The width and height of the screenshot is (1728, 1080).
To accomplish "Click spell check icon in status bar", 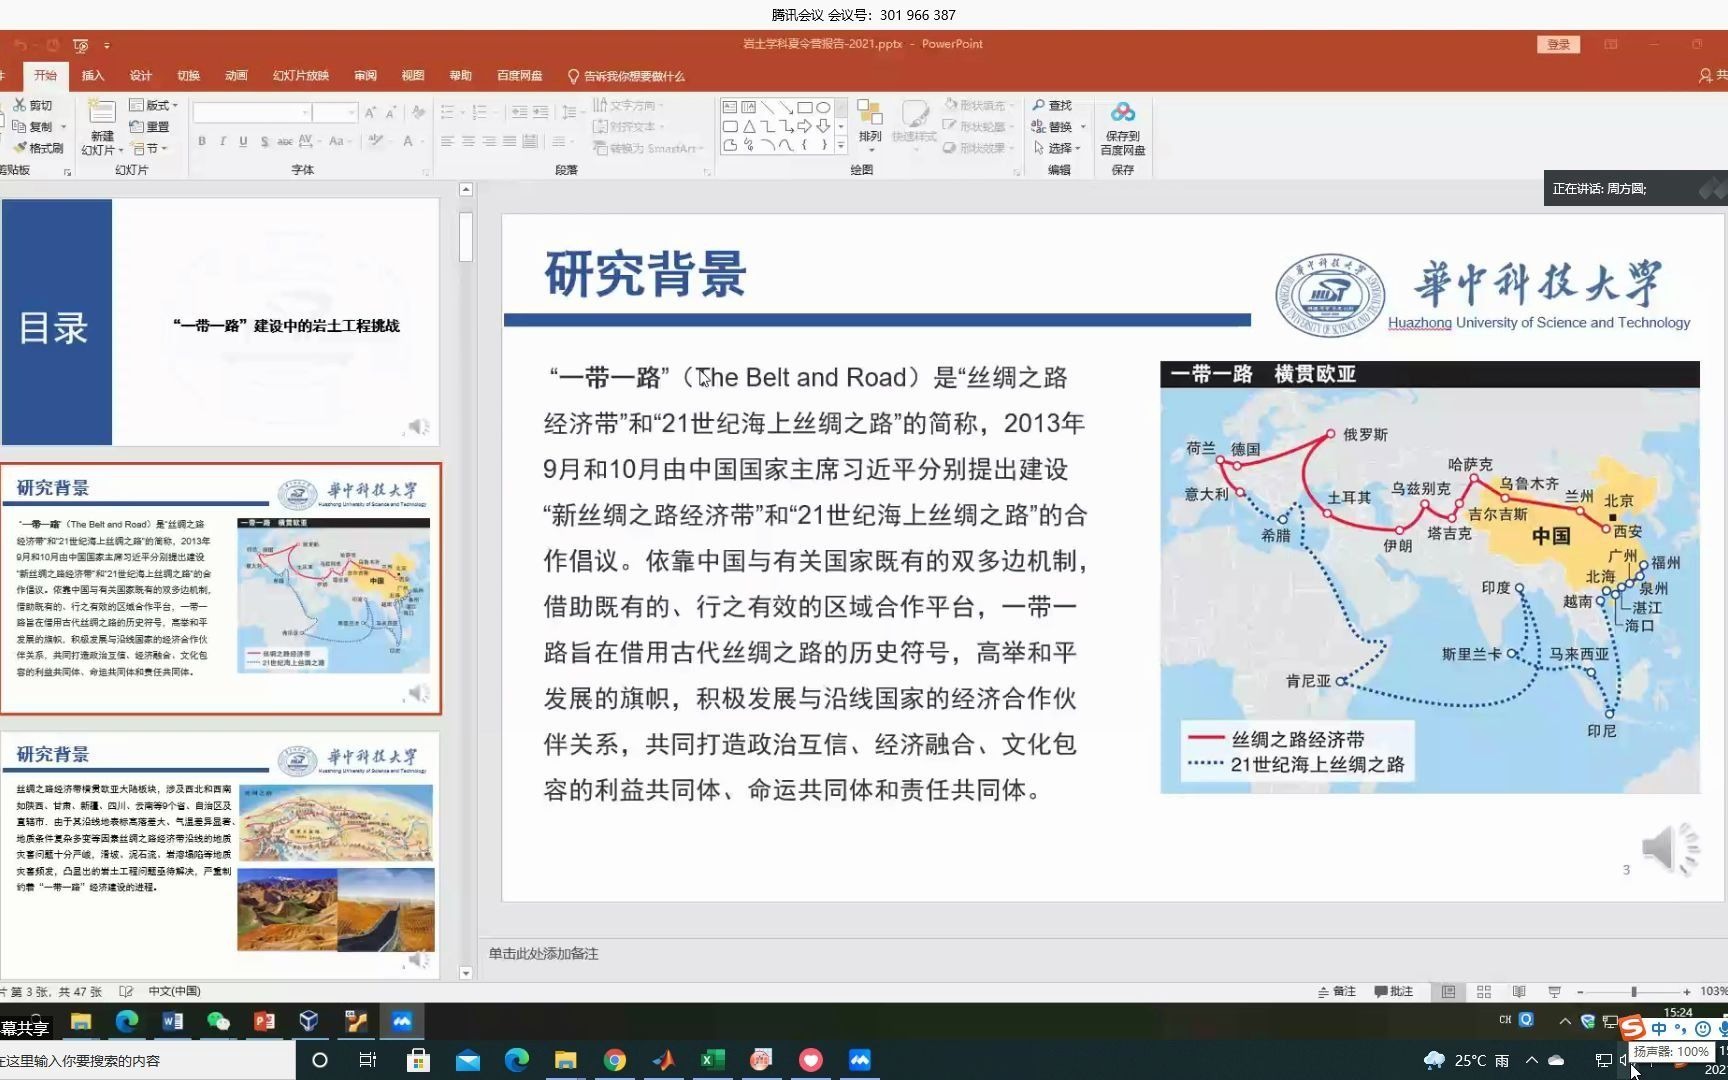I will tap(126, 992).
